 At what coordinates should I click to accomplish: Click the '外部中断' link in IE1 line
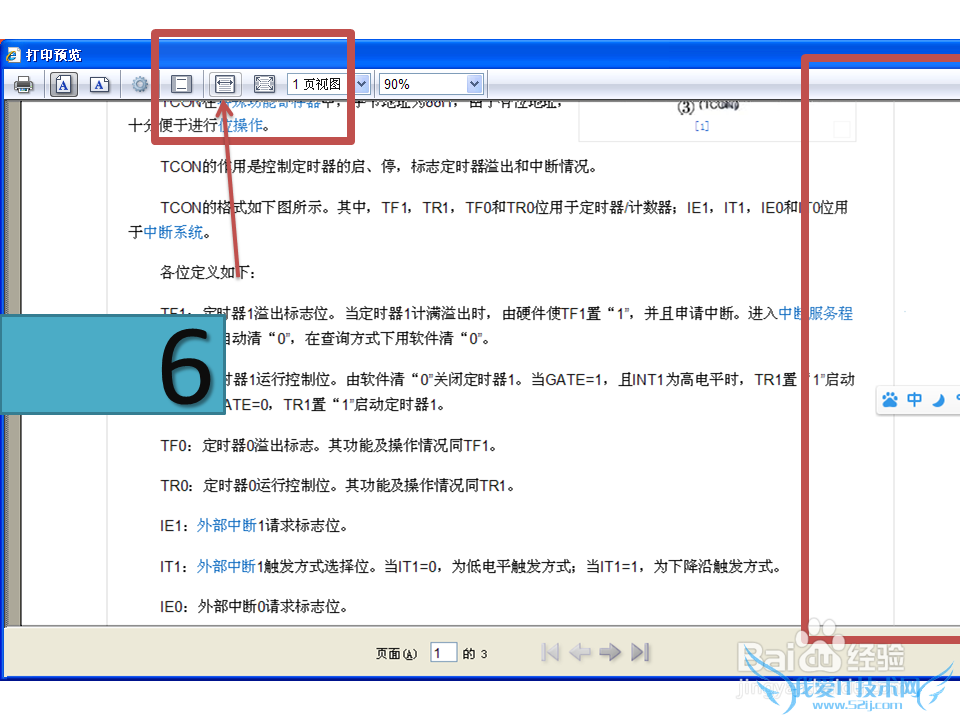(226, 525)
